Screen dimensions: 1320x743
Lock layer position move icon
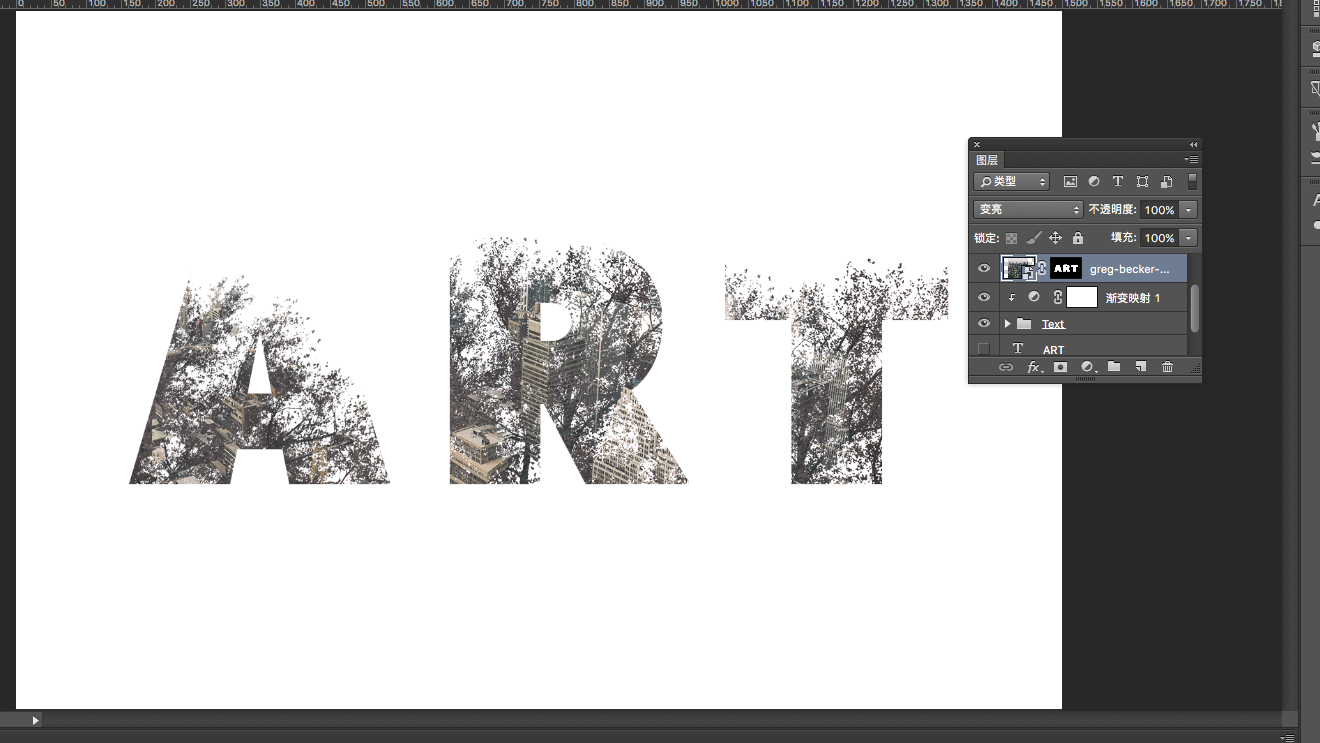pos(1055,238)
